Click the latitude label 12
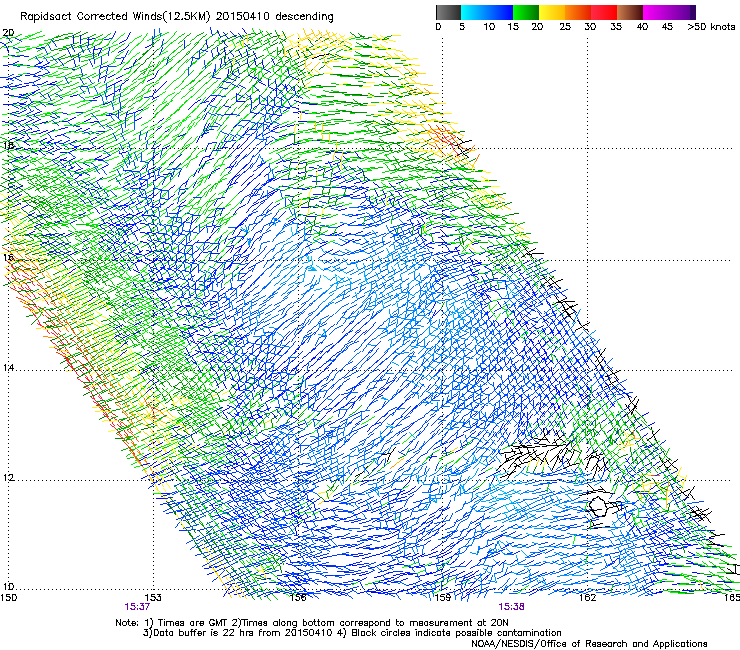This screenshot has height=650, width=740. click(x=8, y=478)
